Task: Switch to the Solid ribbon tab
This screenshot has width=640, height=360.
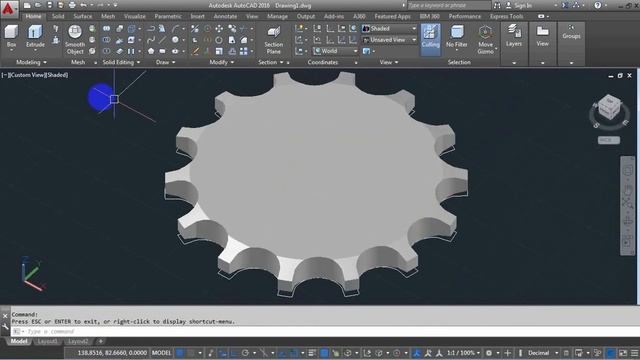Action: [58, 16]
